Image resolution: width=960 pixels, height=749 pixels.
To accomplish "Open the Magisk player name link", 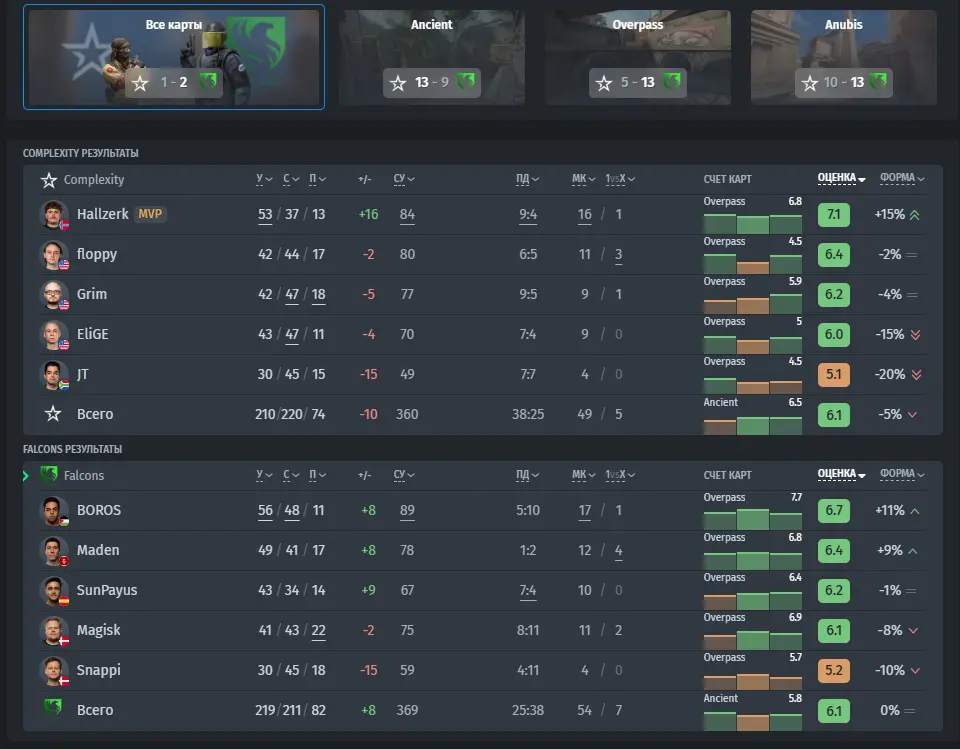I will click(99, 630).
